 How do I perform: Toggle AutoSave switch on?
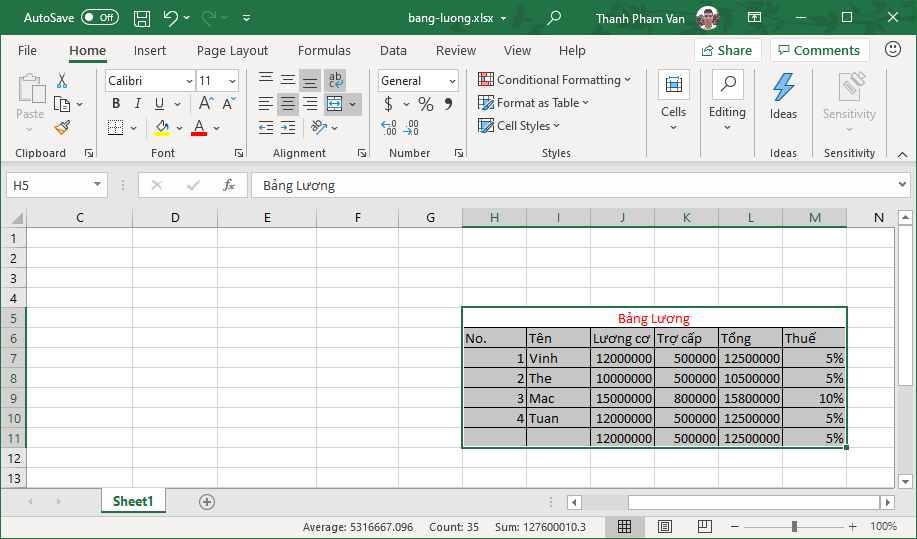[x=99, y=18]
